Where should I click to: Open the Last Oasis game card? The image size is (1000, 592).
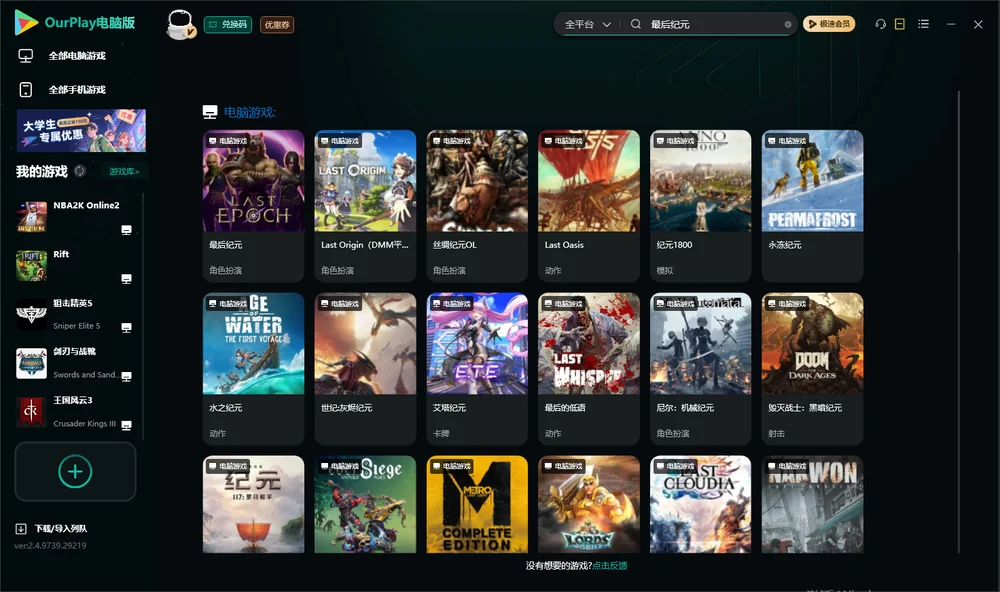click(589, 206)
